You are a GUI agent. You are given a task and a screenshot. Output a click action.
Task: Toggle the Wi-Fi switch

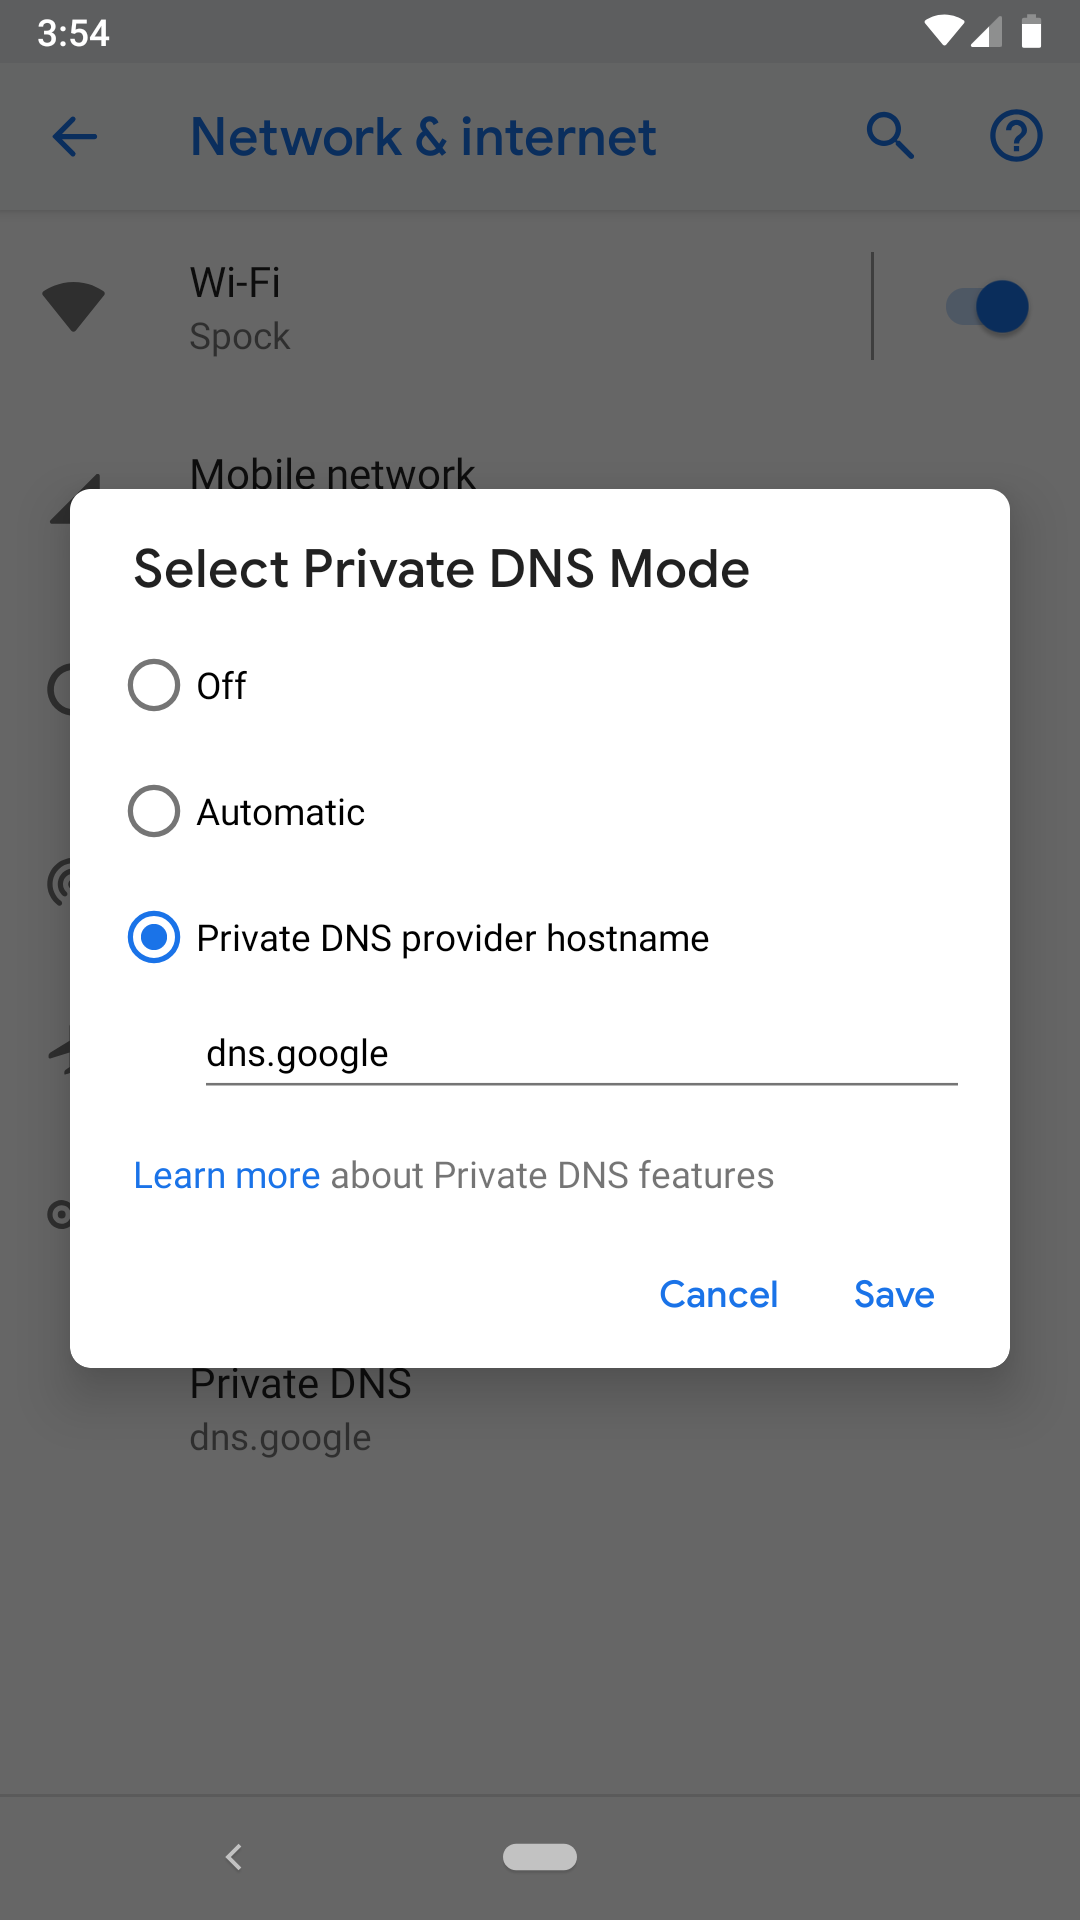[x=987, y=306]
